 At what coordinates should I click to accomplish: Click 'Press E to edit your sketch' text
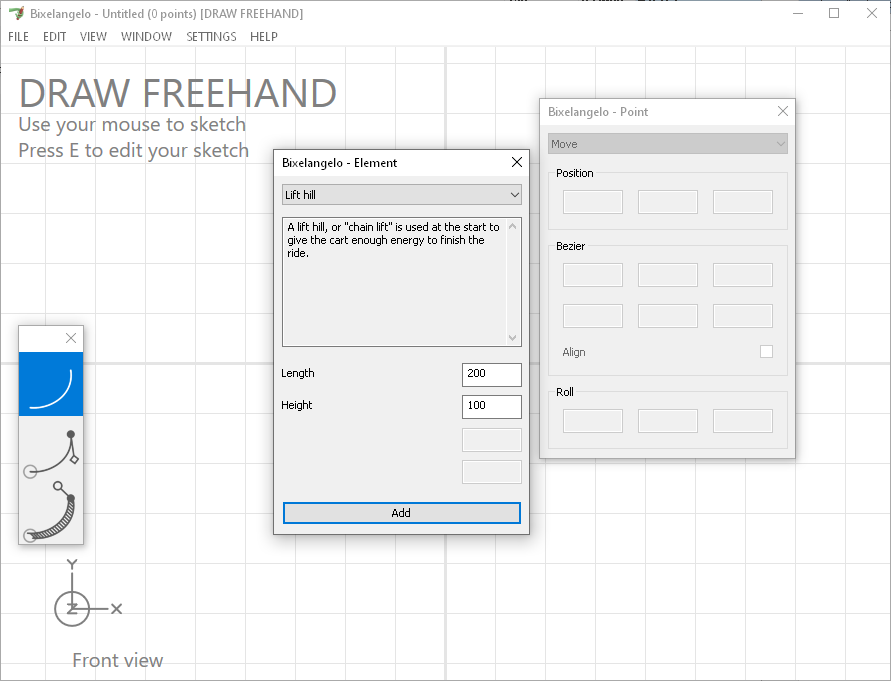pyautogui.click(x=134, y=150)
